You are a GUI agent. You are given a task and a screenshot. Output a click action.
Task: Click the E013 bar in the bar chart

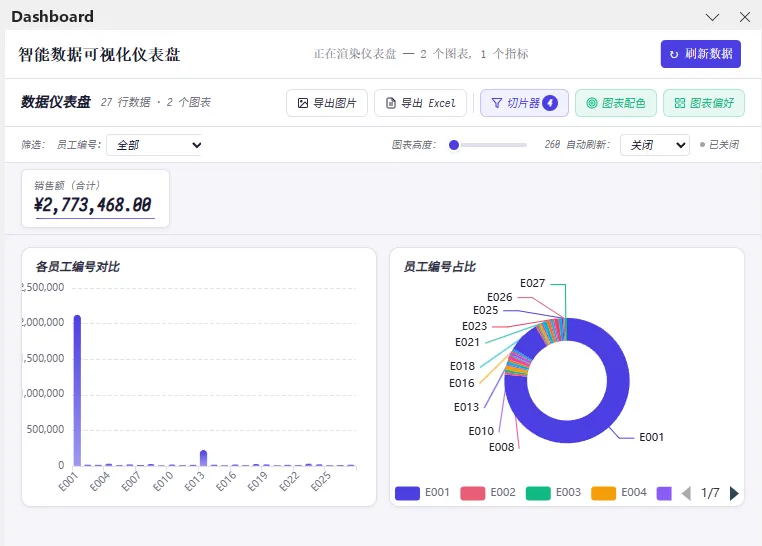204,458
